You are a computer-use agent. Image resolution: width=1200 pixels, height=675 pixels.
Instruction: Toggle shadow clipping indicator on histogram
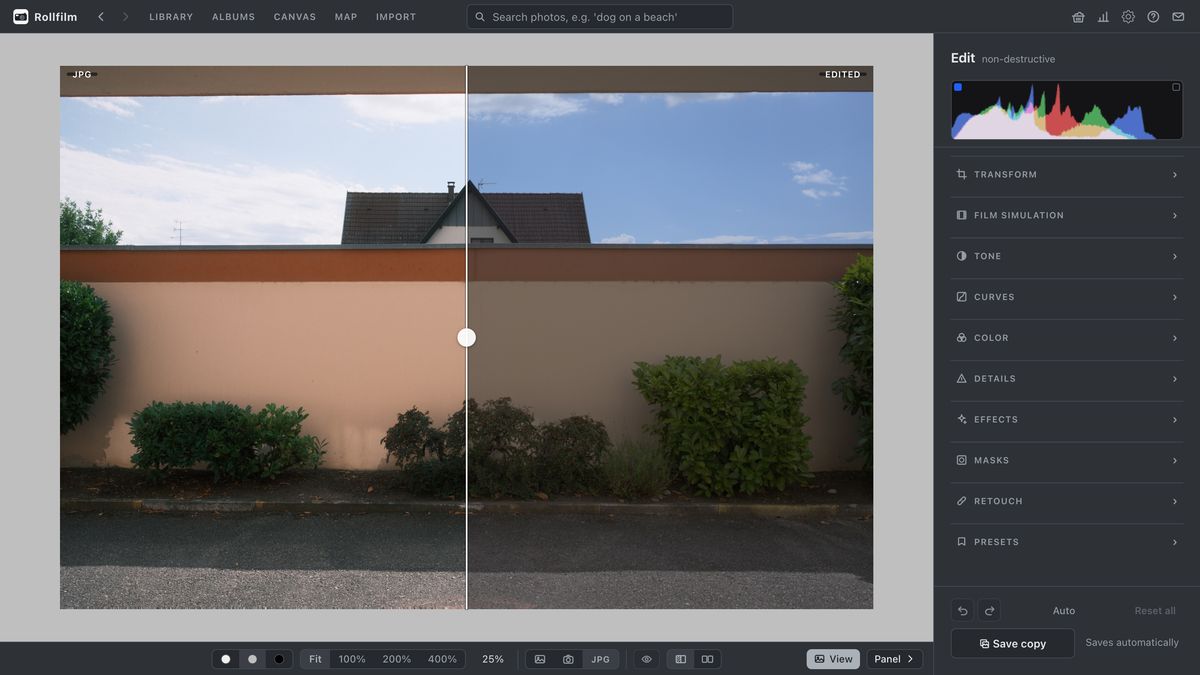coord(958,88)
